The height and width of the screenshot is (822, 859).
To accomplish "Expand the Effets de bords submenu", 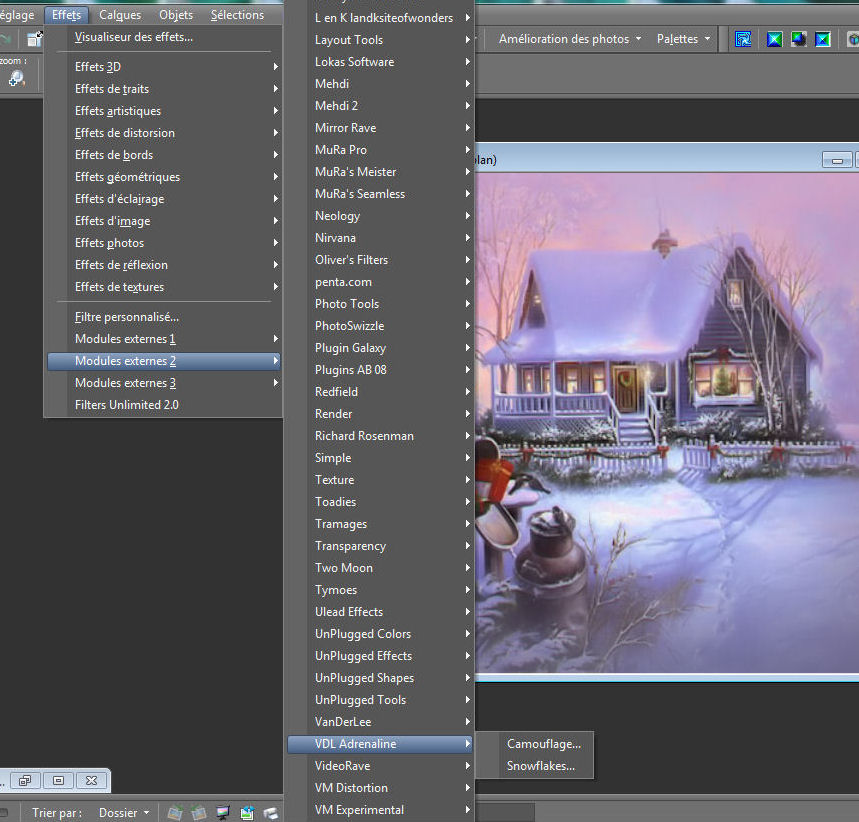I will (x=164, y=155).
